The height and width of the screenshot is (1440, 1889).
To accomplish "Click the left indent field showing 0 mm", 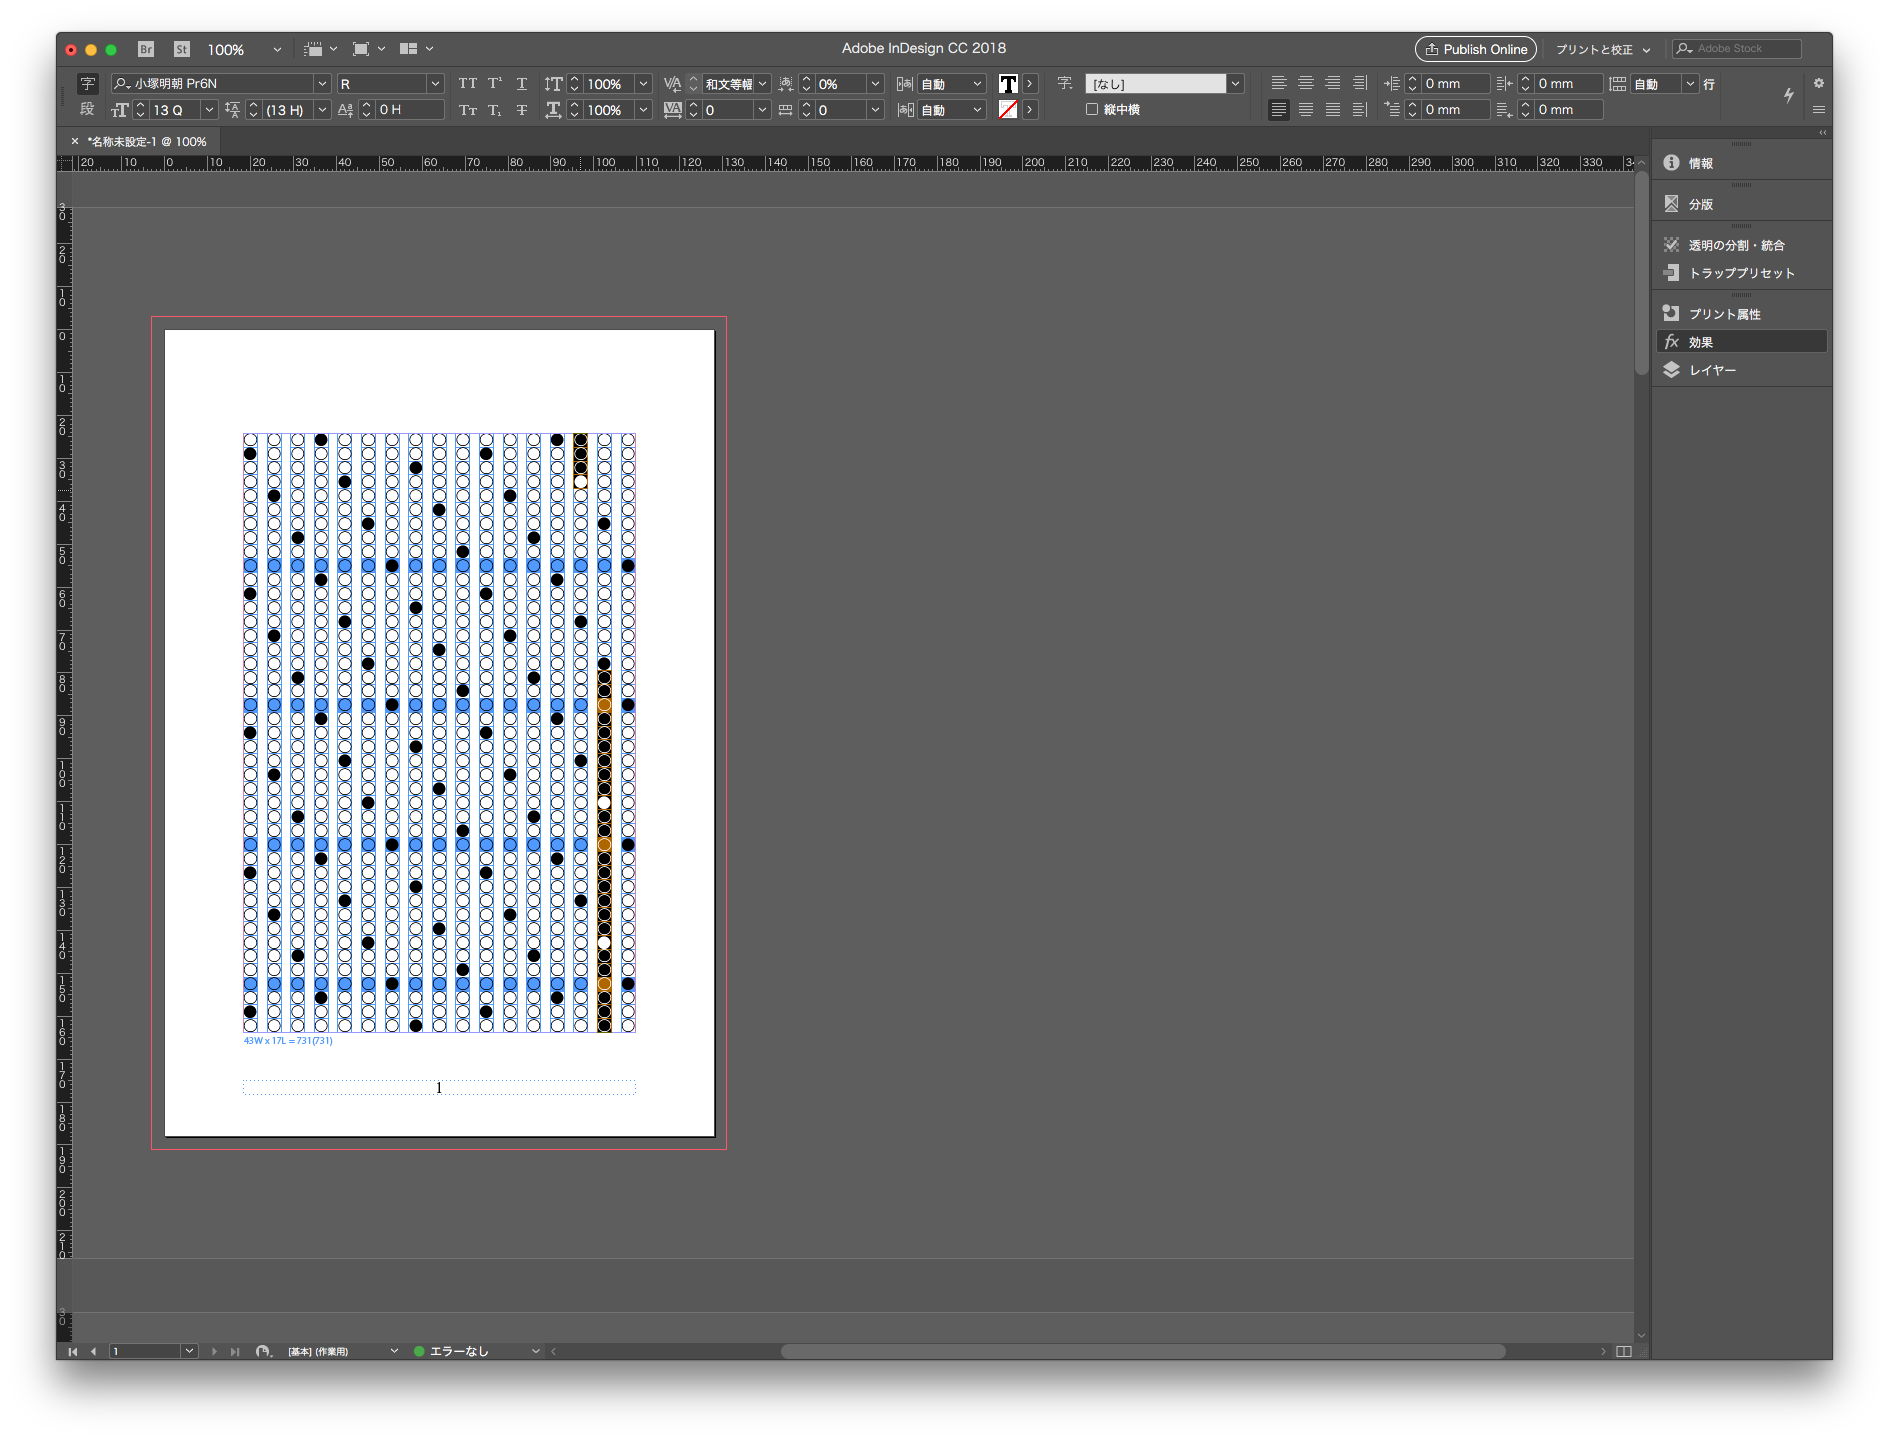I will click(1455, 84).
